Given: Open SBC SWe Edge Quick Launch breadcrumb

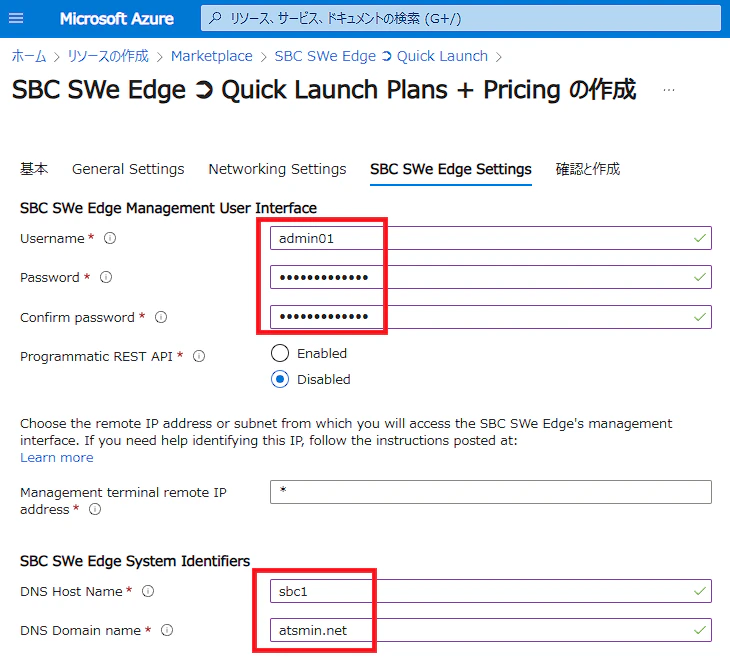Looking at the screenshot, I should pyautogui.click(x=381, y=56).
